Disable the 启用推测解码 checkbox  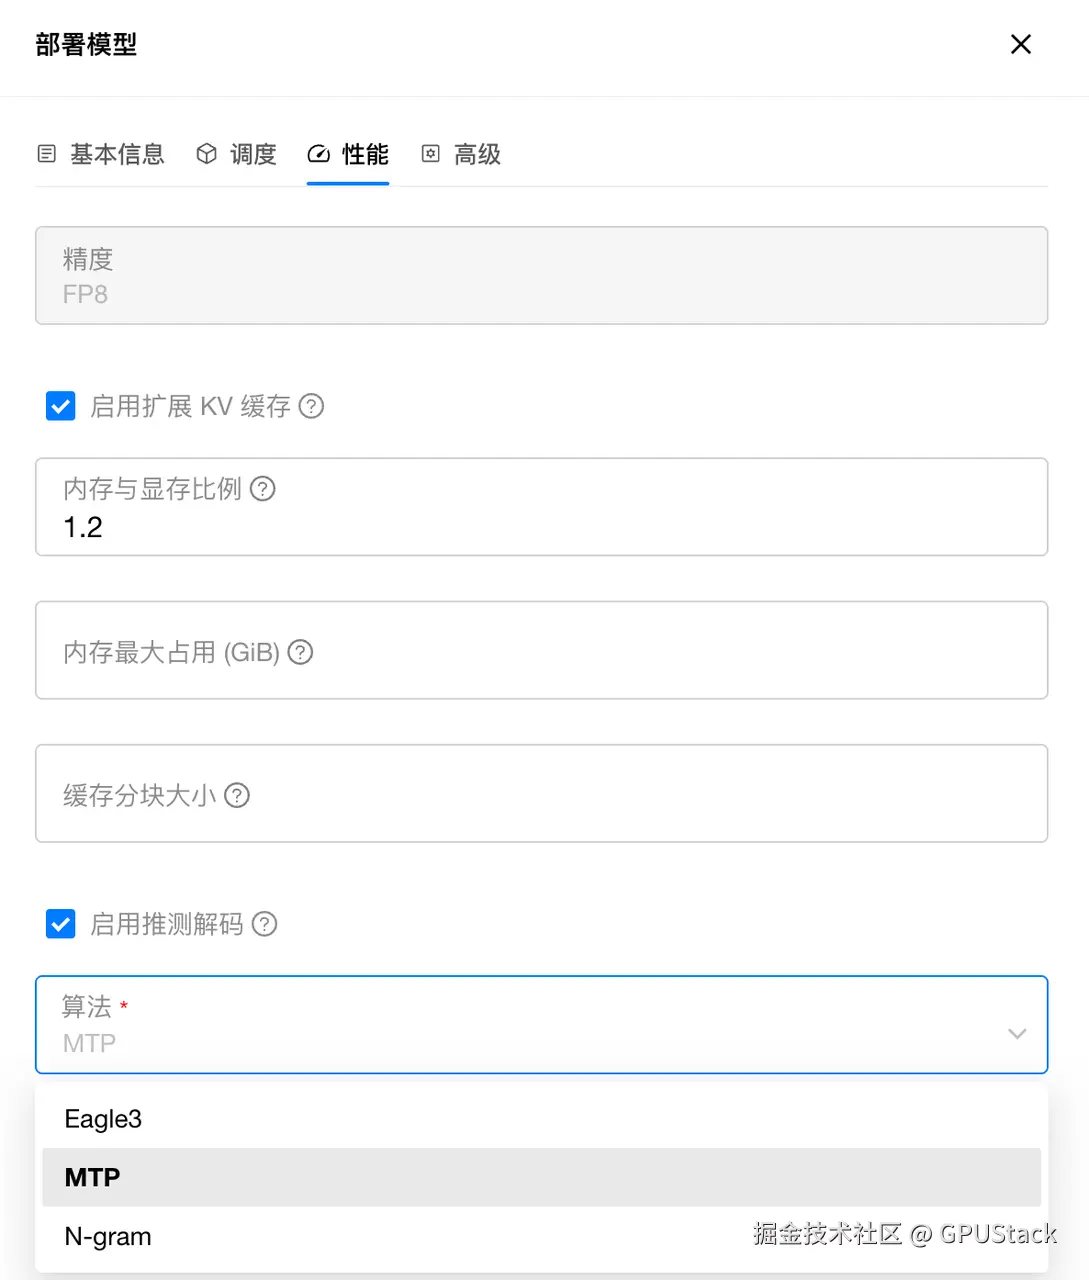[x=61, y=924]
